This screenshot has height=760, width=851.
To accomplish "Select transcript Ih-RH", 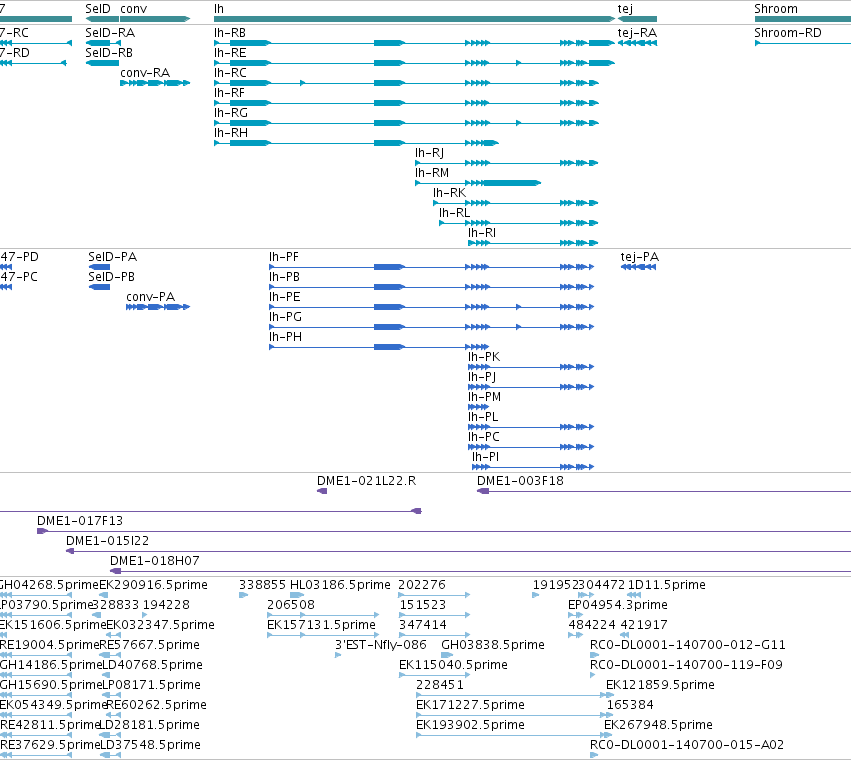I will (357, 143).
